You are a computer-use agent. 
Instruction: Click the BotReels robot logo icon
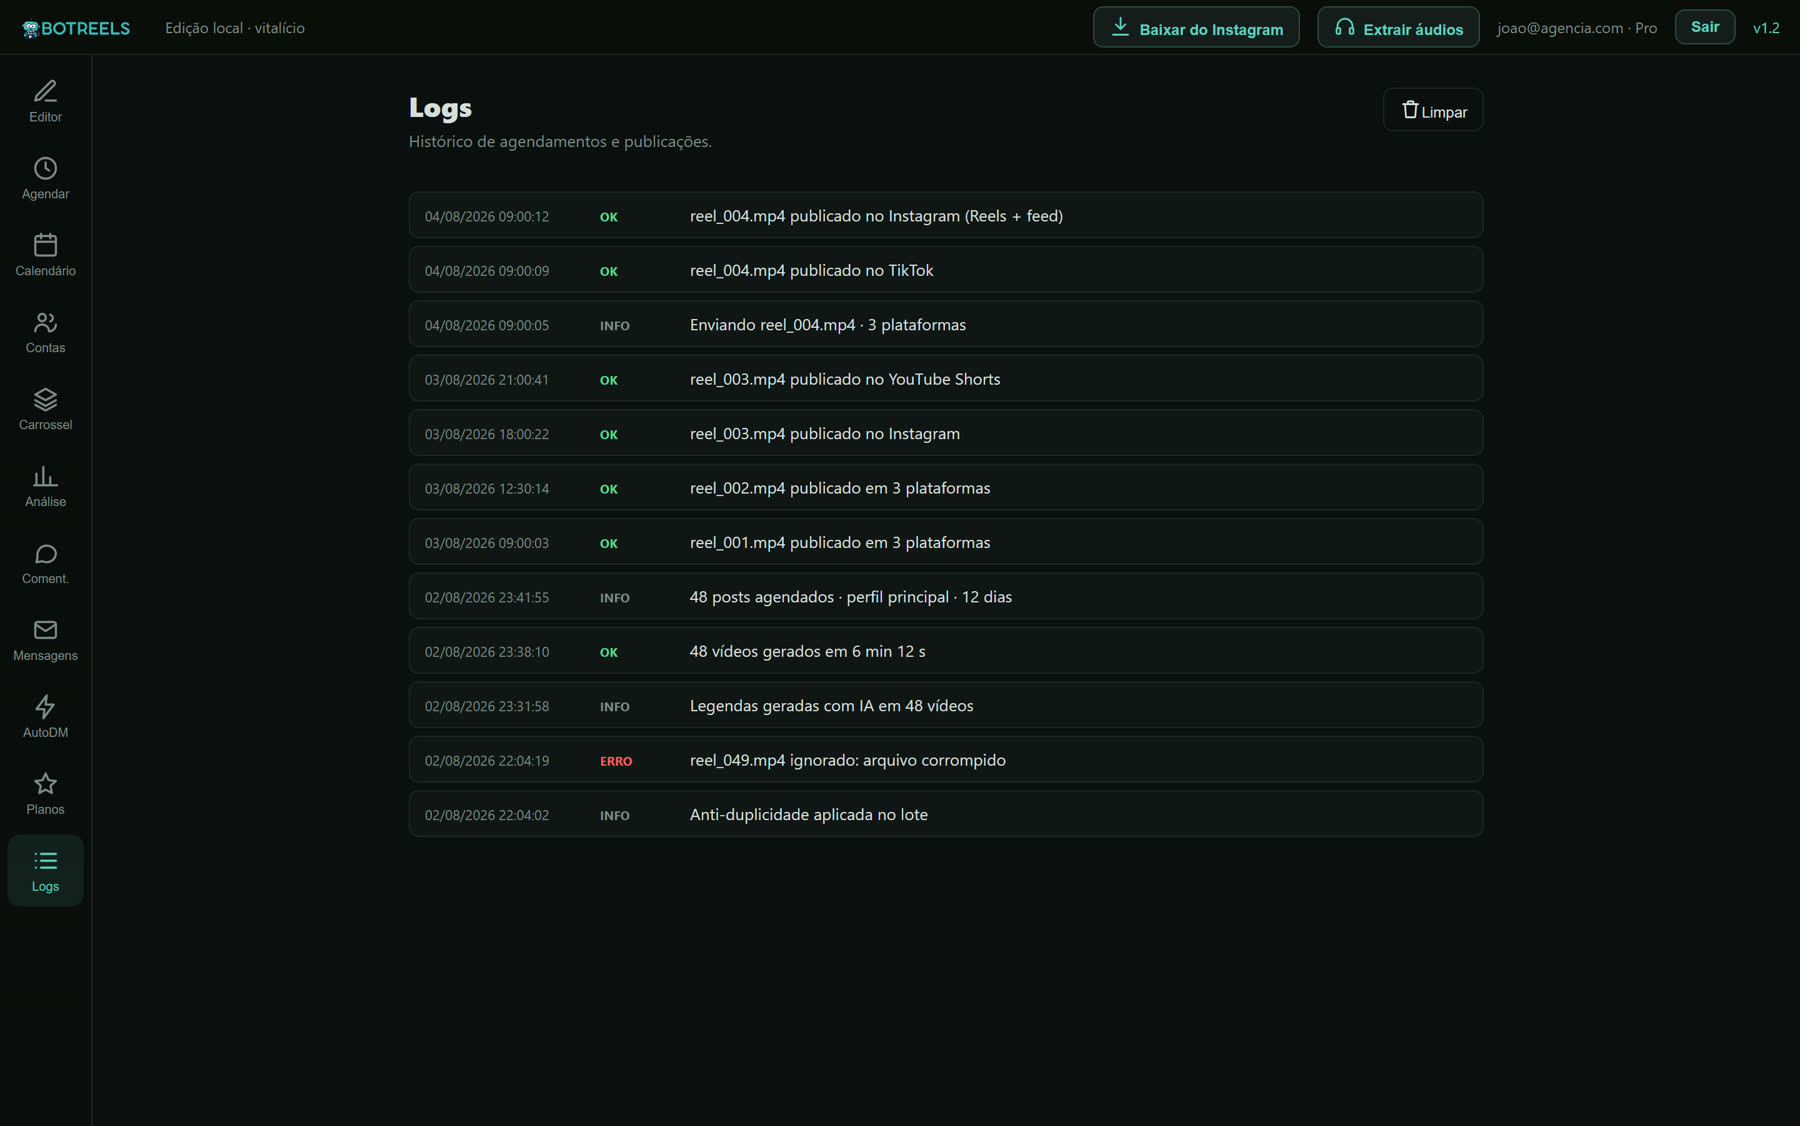tap(31, 29)
